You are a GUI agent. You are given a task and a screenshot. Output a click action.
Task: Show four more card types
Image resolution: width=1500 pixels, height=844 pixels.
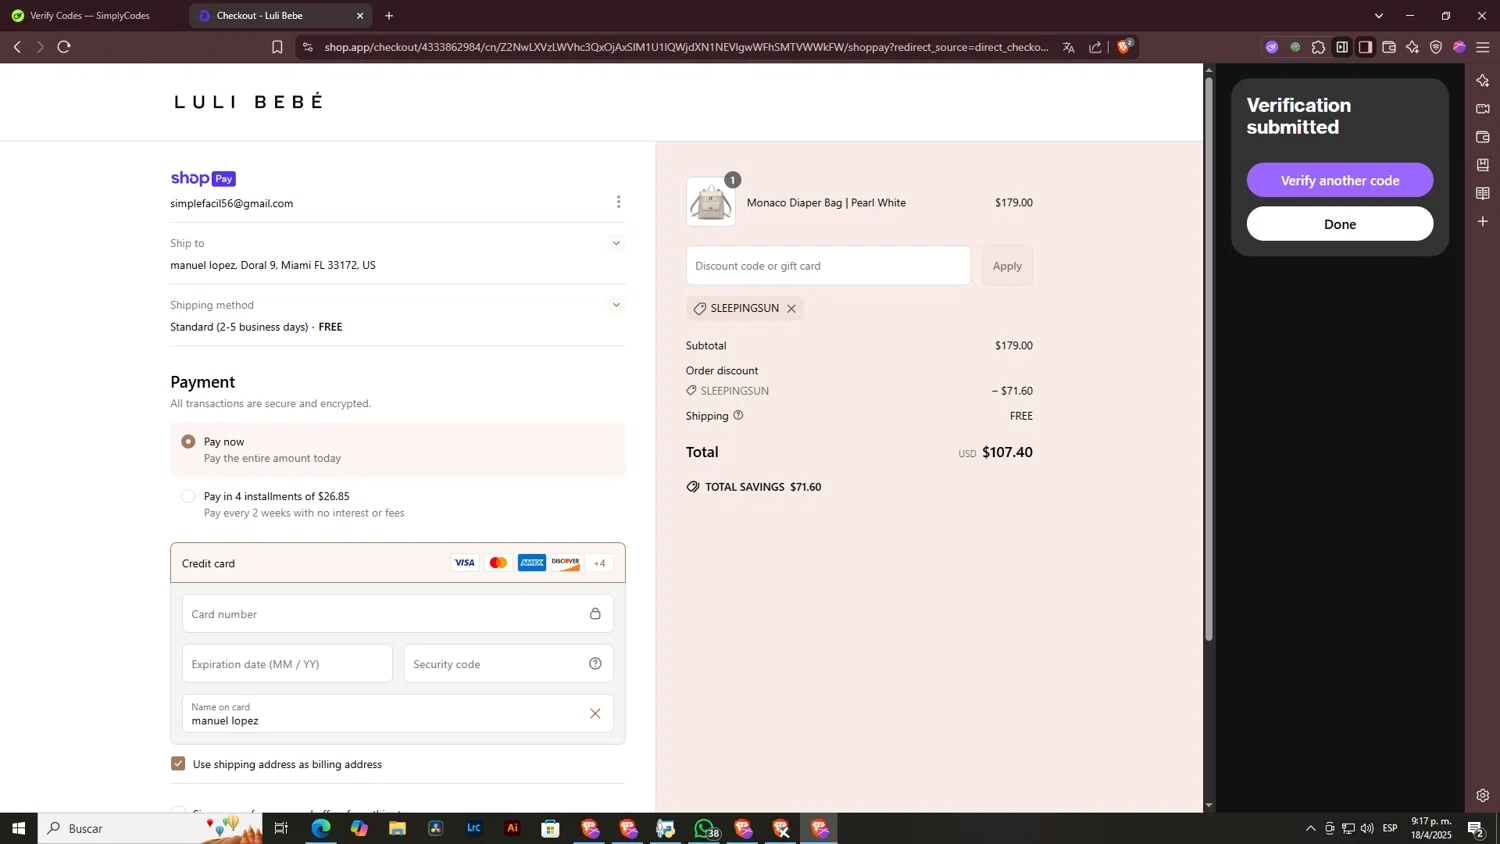pyautogui.click(x=599, y=563)
